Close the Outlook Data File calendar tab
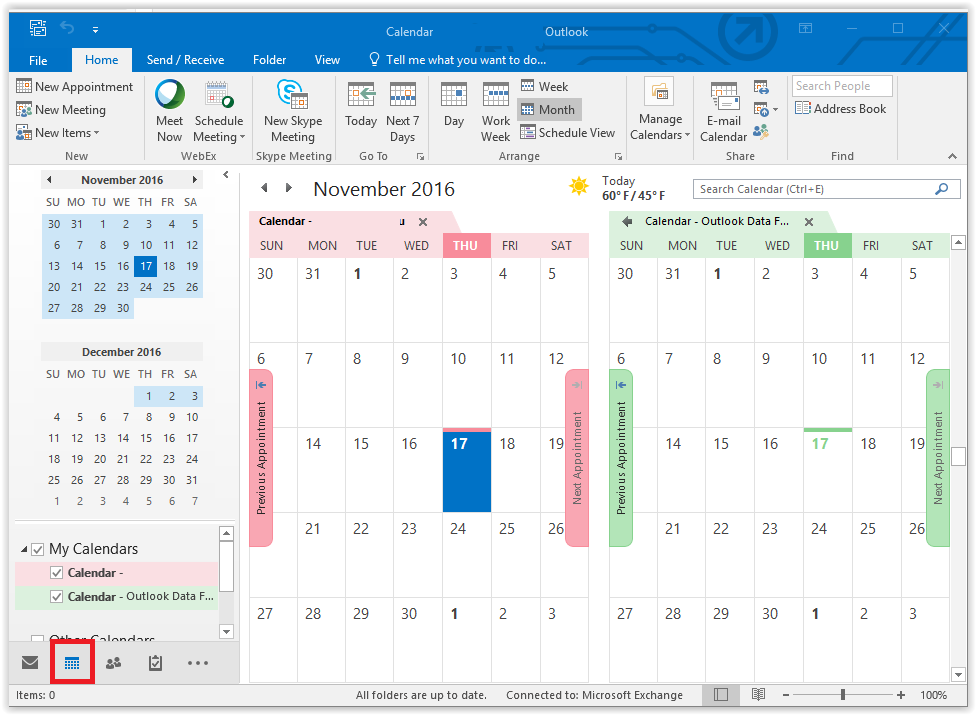This screenshot has height=715, width=976. coord(809,222)
